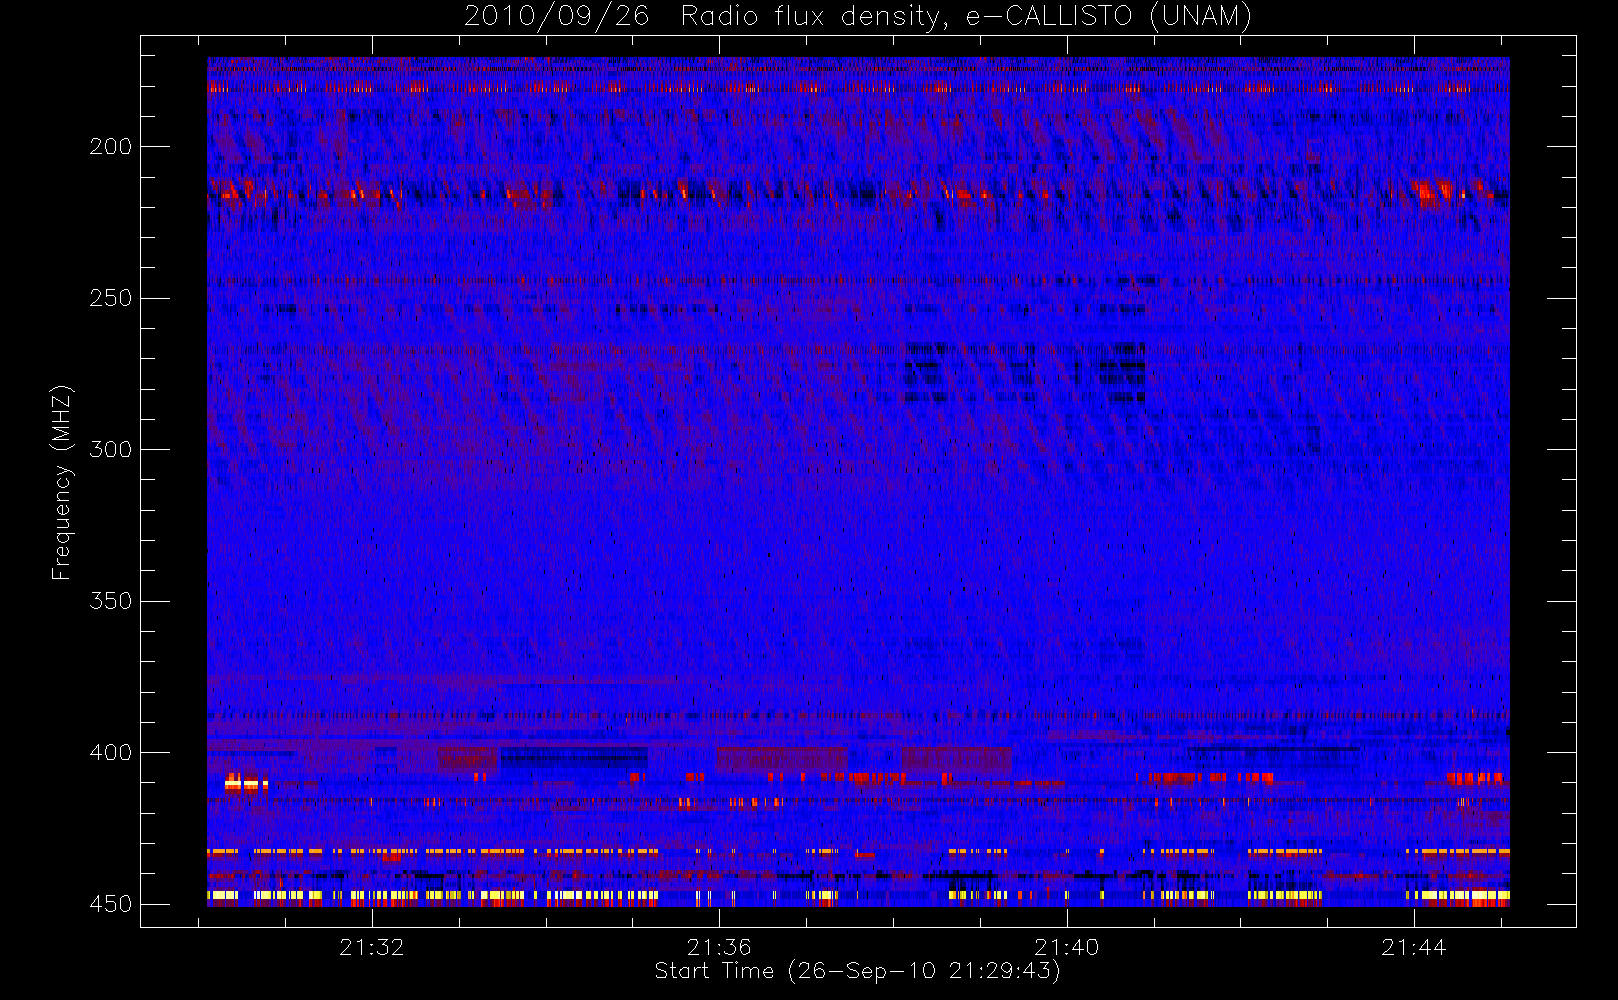Click the 21:32 time tick label
Viewport: 1618px width, 1000px height.
pyautogui.click(x=372, y=947)
